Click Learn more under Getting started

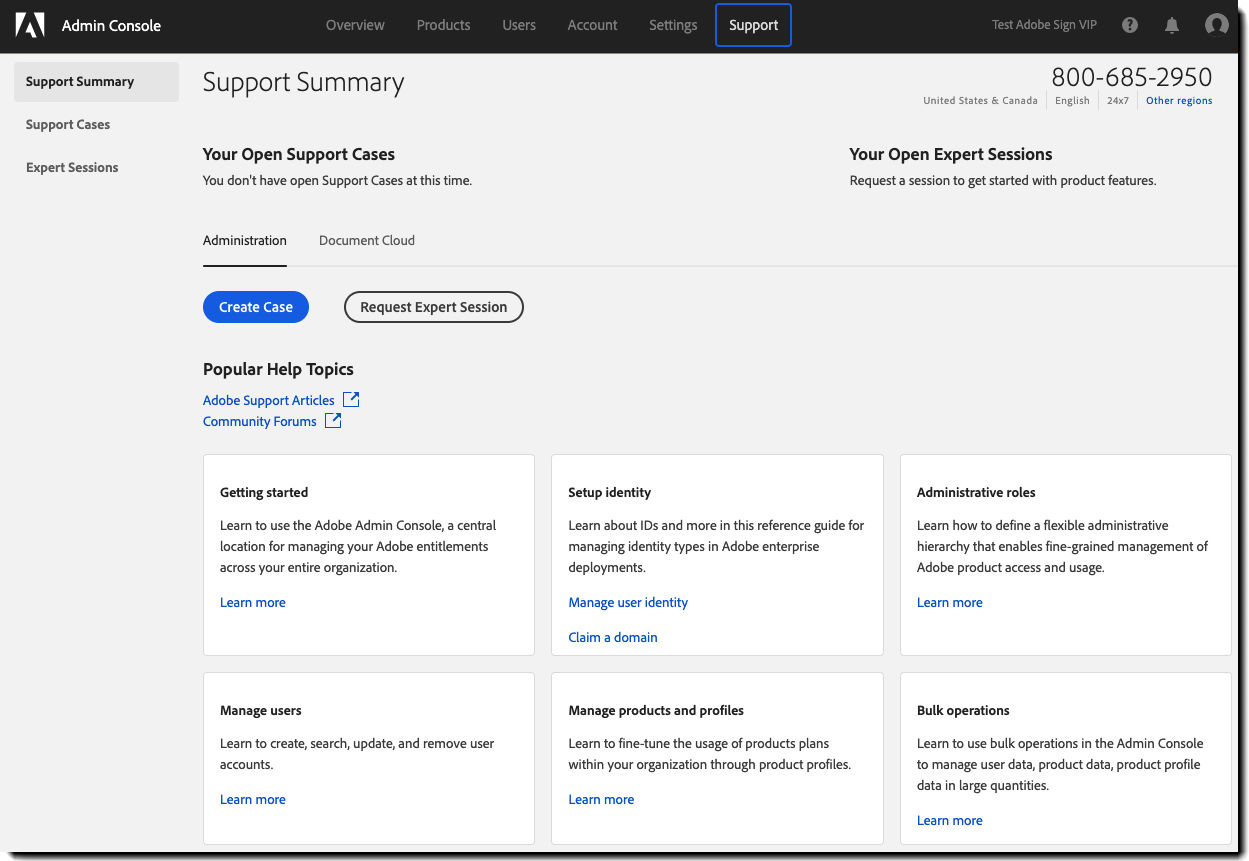click(x=253, y=602)
